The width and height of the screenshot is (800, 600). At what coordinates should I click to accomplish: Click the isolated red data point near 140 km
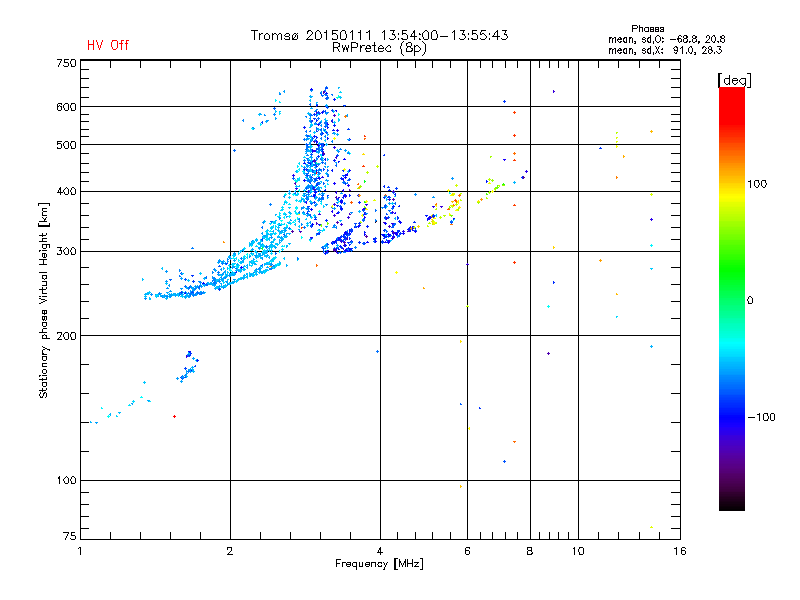click(x=174, y=417)
